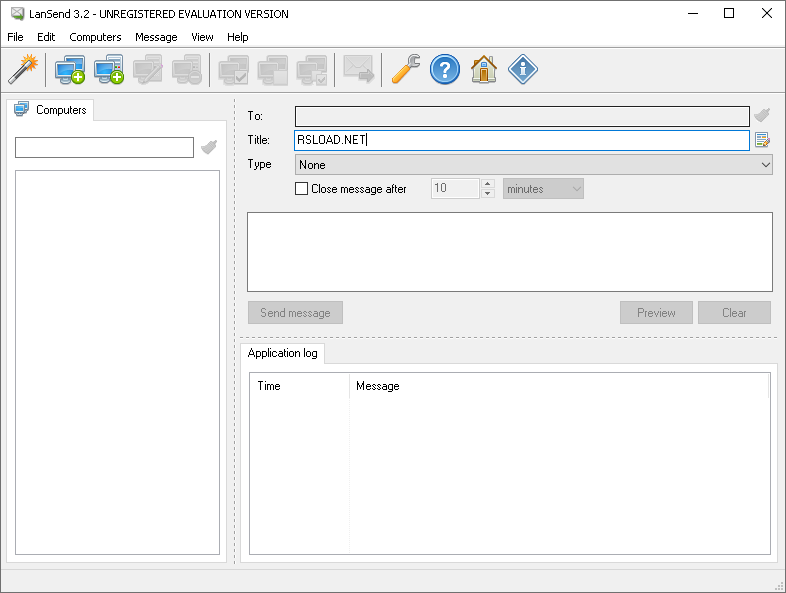The height and width of the screenshot is (593, 786).
Task: Open settings with the wrench icon
Action: [405, 69]
